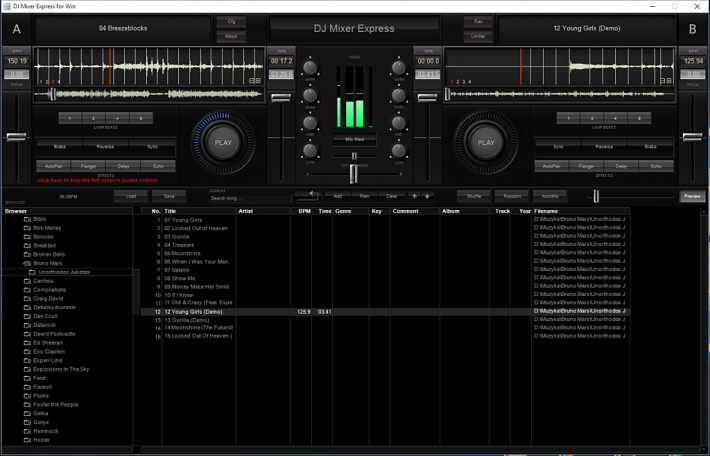This screenshot has width=710, height=456.
Task: Sort playlist by Filename column header
Action: coord(581,211)
